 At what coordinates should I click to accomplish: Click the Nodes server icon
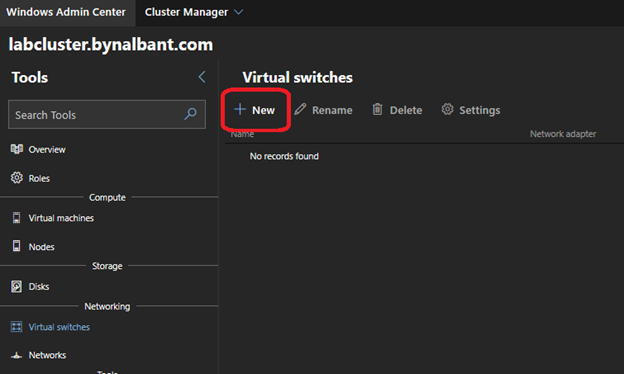point(16,246)
